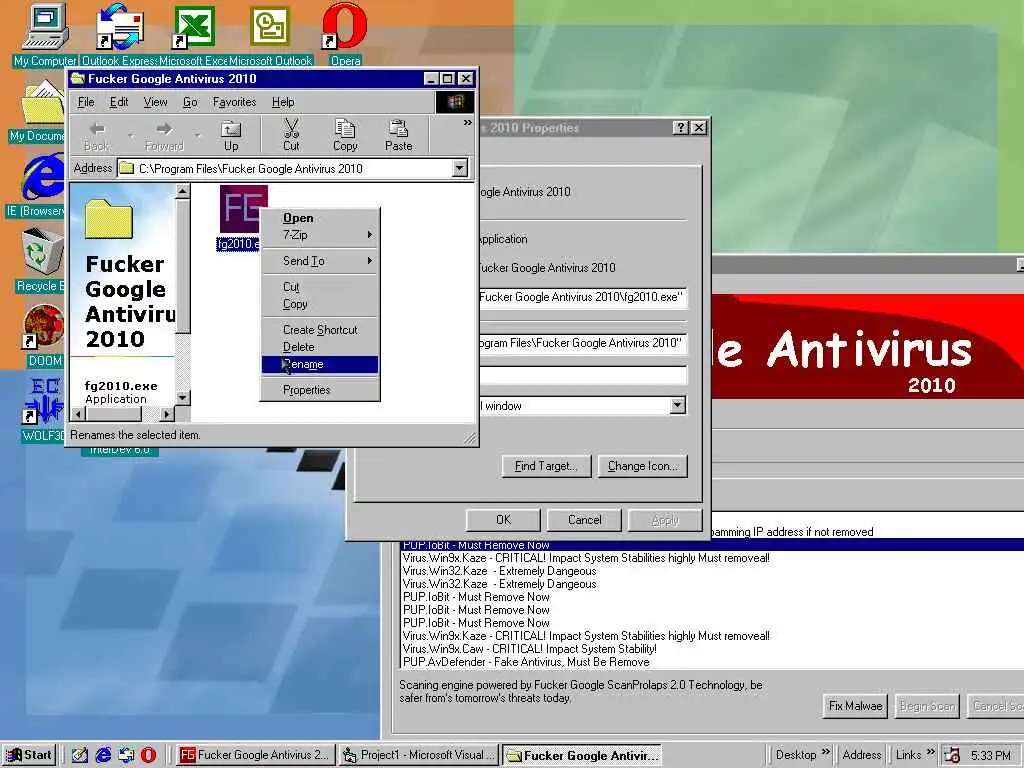The image size is (1024, 768).
Task: Open the Microsoft Outlook desktop icon
Action: (270, 34)
